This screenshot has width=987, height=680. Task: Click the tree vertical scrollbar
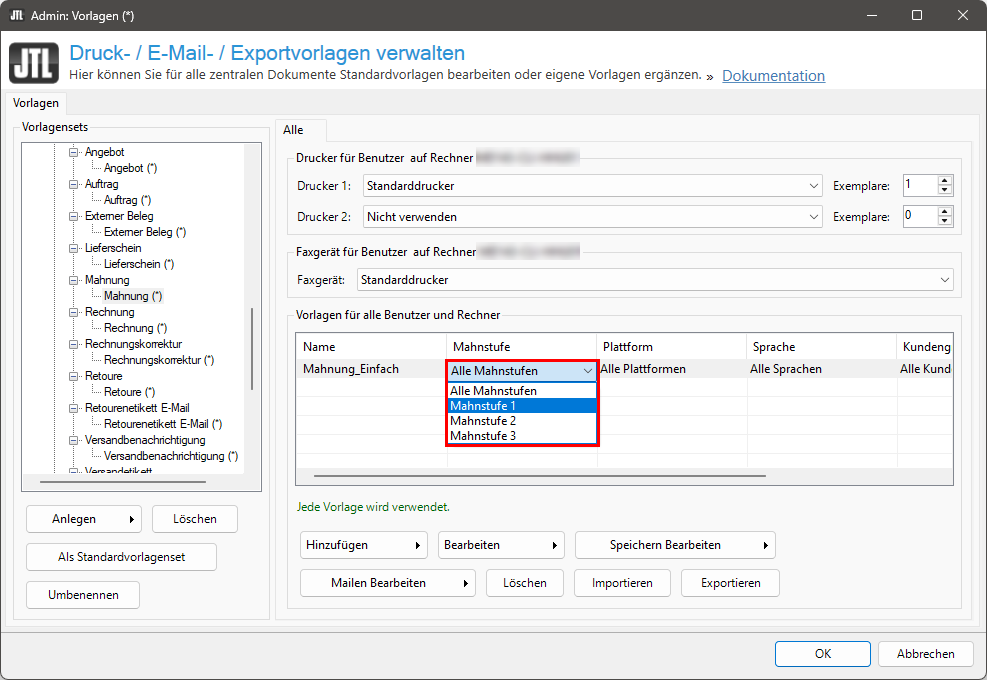(x=252, y=349)
